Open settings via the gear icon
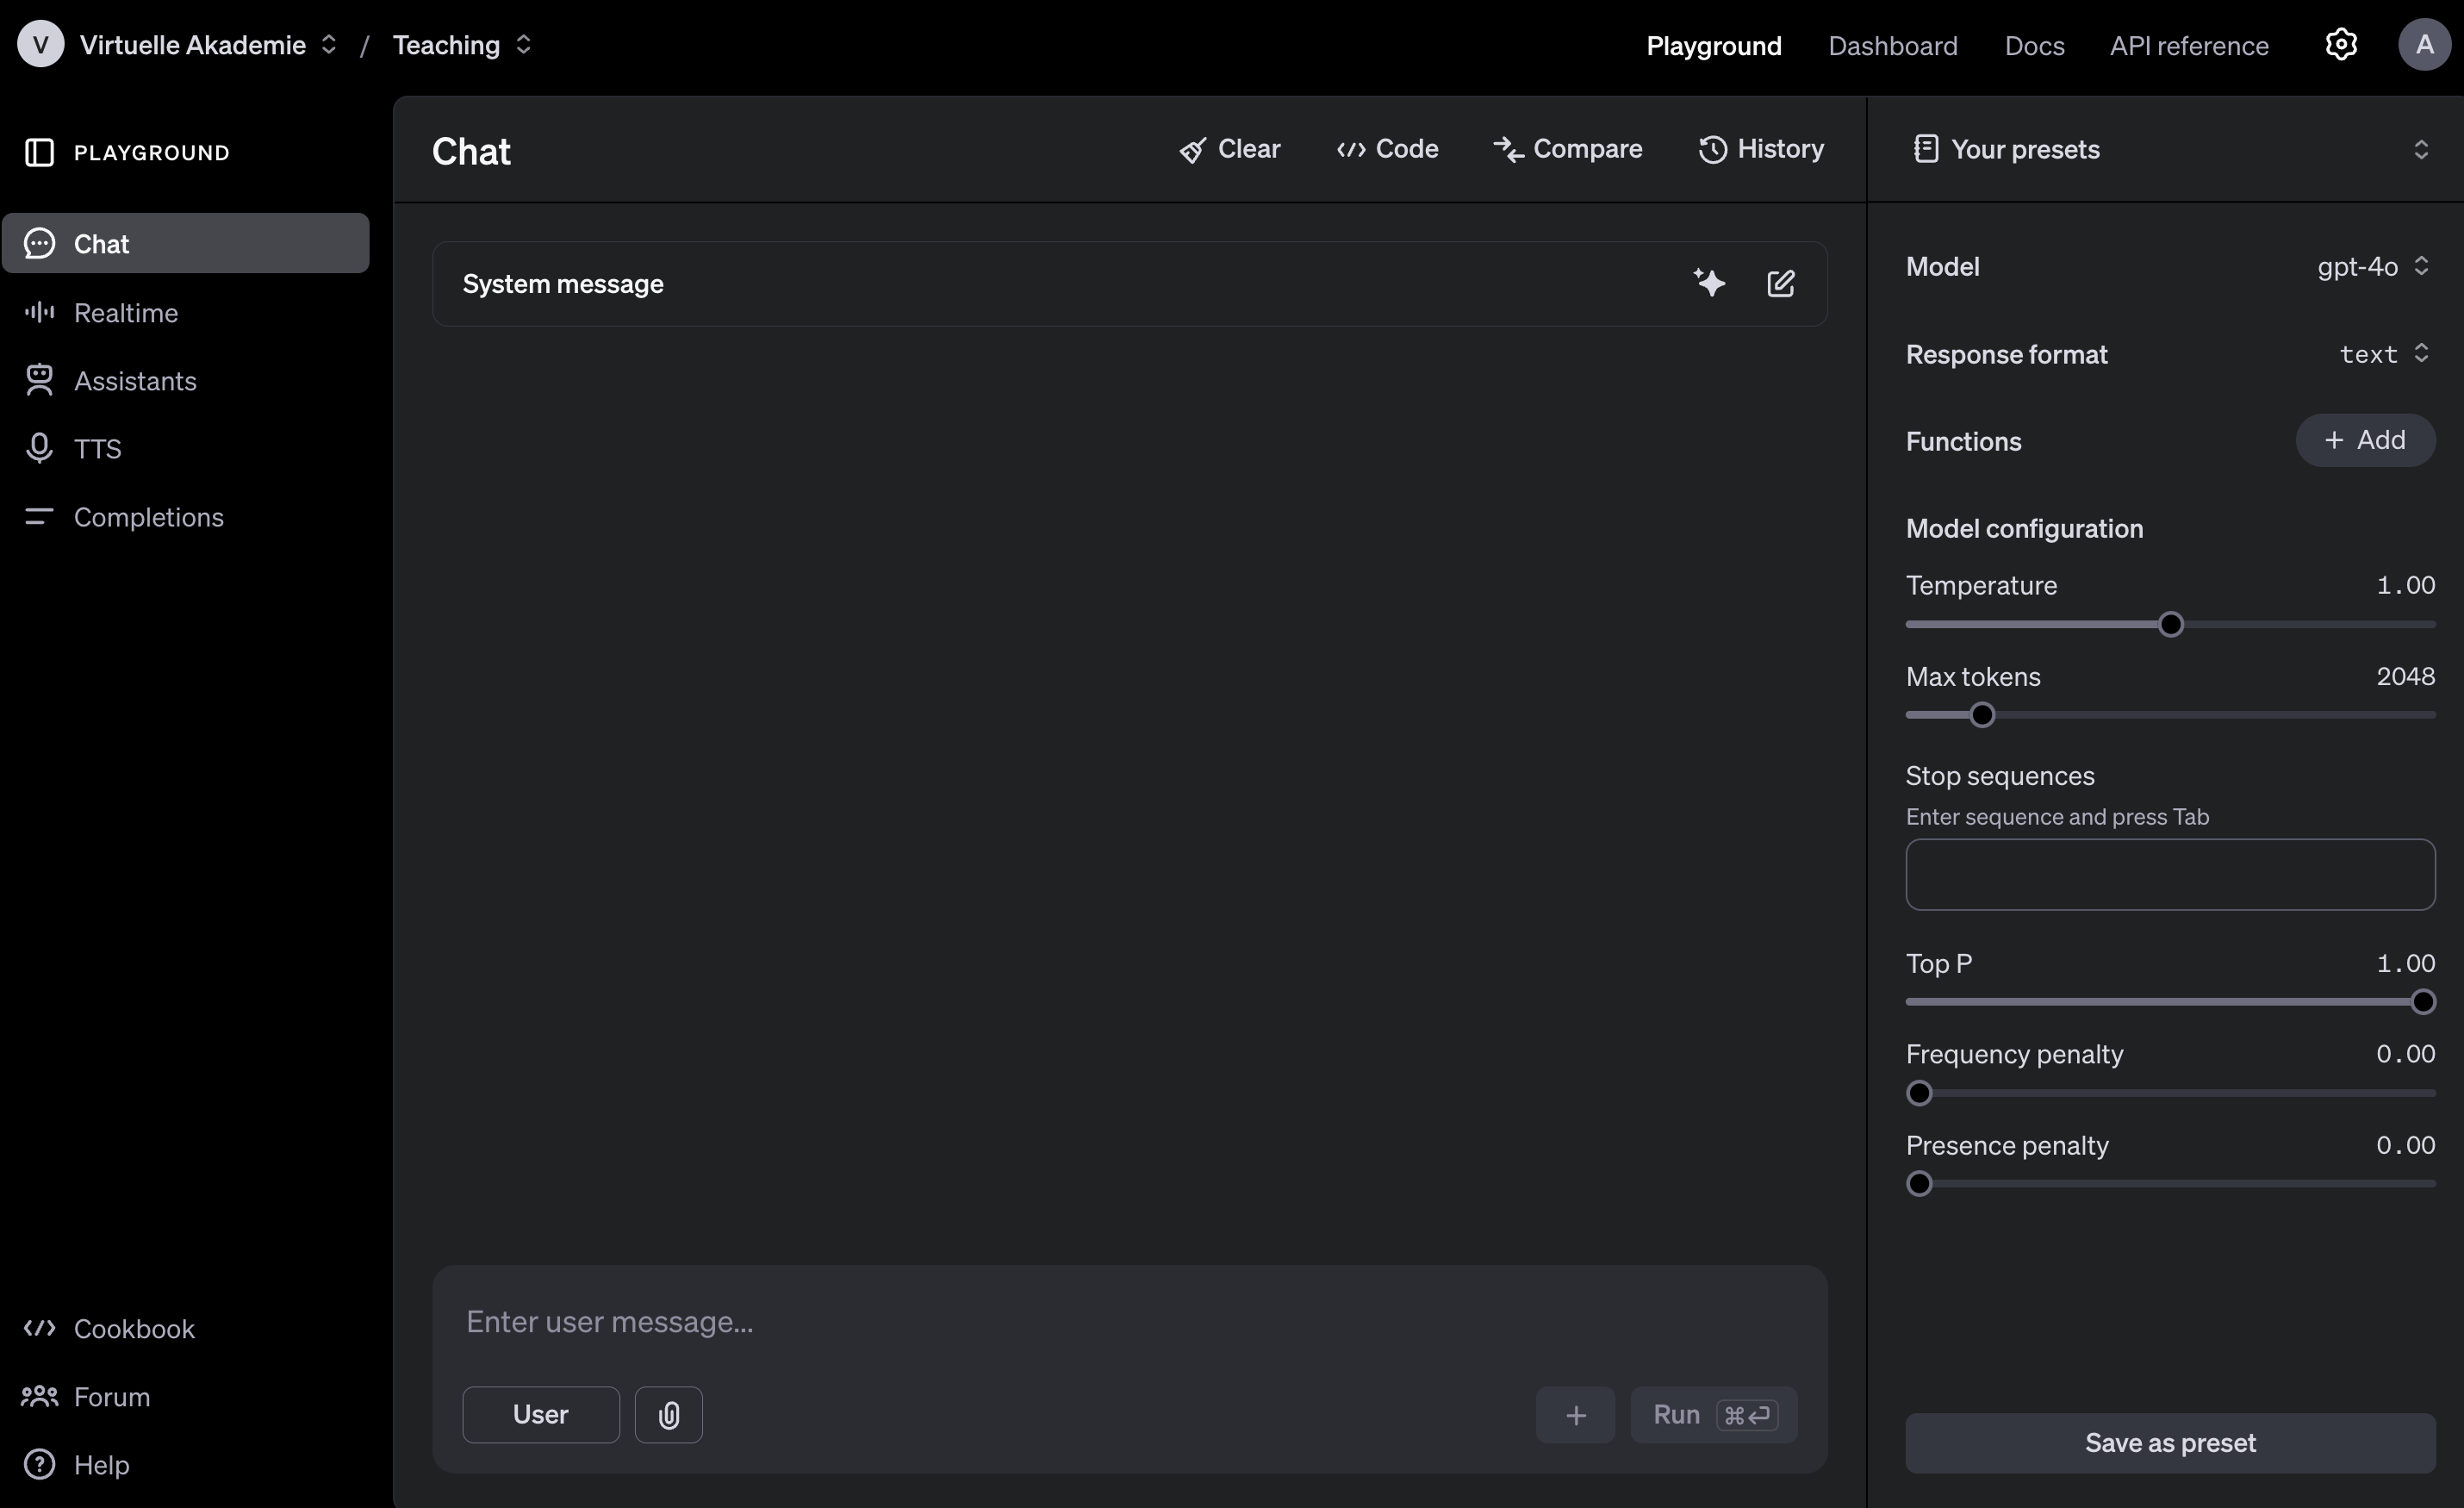The height and width of the screenshot is (1508, 2464). coord(2340,45)
